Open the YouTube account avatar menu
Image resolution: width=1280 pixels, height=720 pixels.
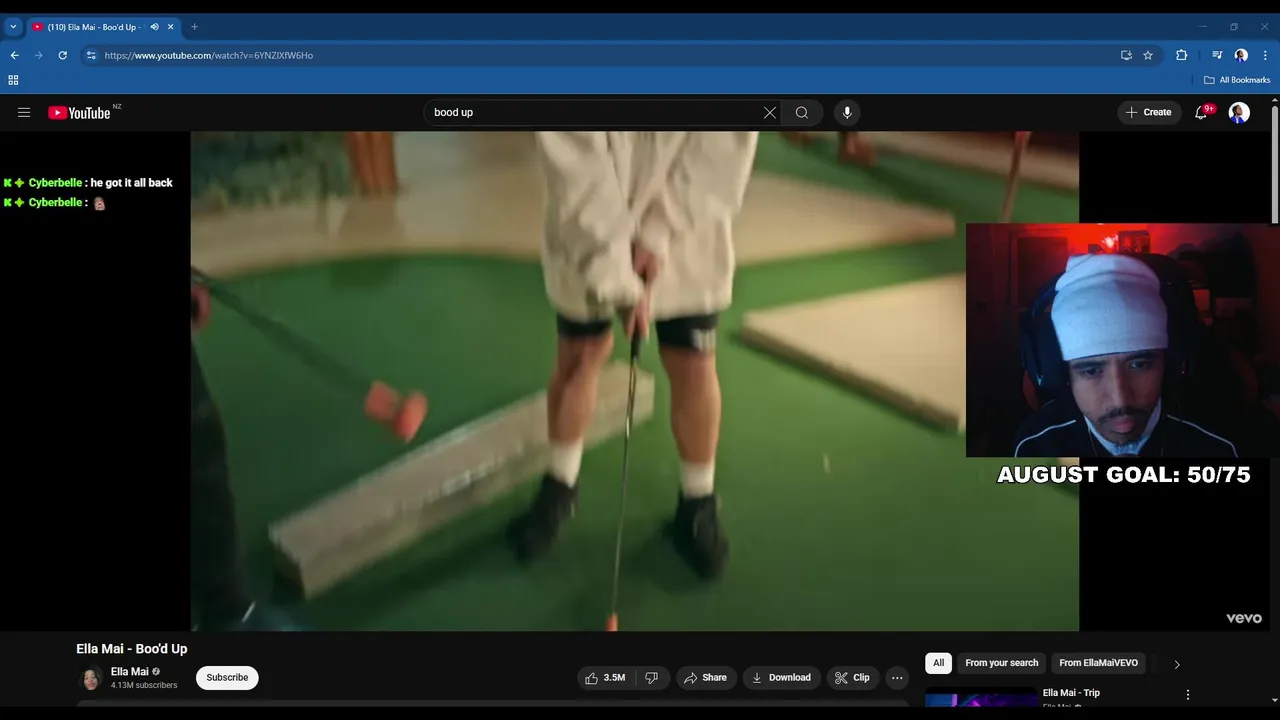pyautogui.click(x=1239, y=113)
